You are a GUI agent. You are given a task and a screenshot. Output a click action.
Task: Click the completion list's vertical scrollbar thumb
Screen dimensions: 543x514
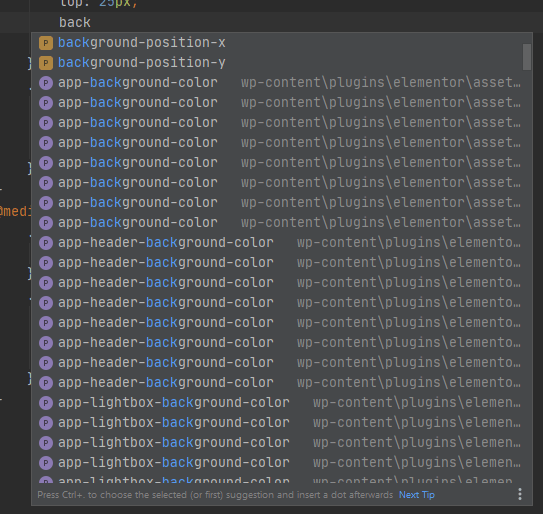(527, 57)
